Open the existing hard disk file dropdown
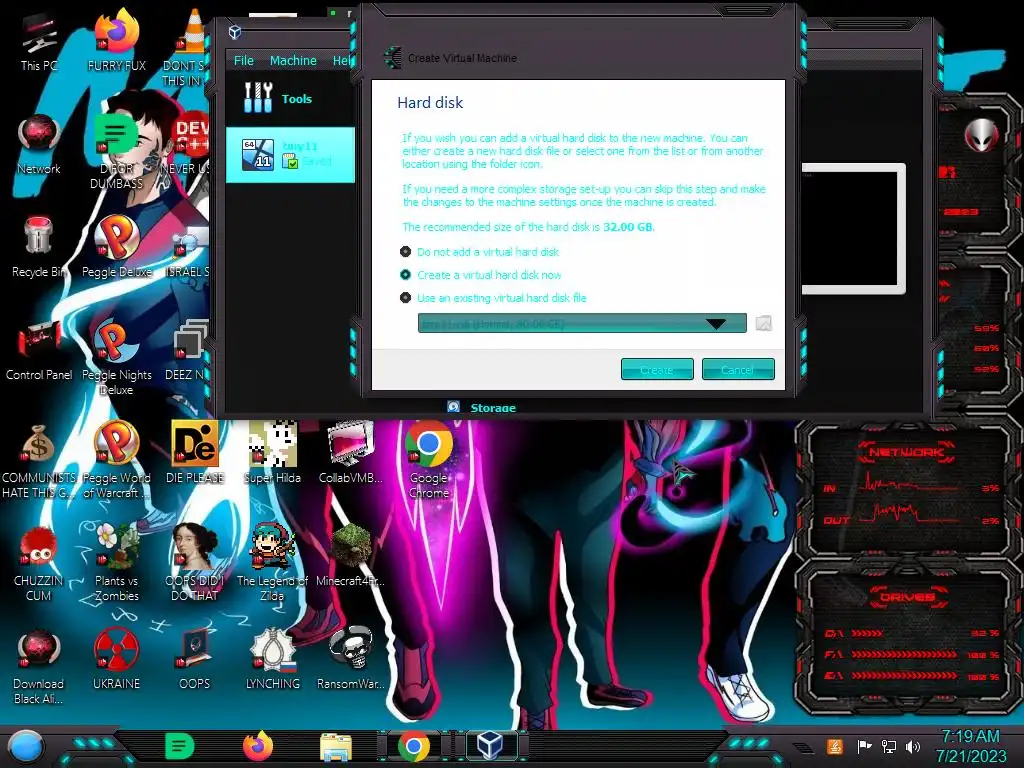1024x768 pixels. point(582,323)
